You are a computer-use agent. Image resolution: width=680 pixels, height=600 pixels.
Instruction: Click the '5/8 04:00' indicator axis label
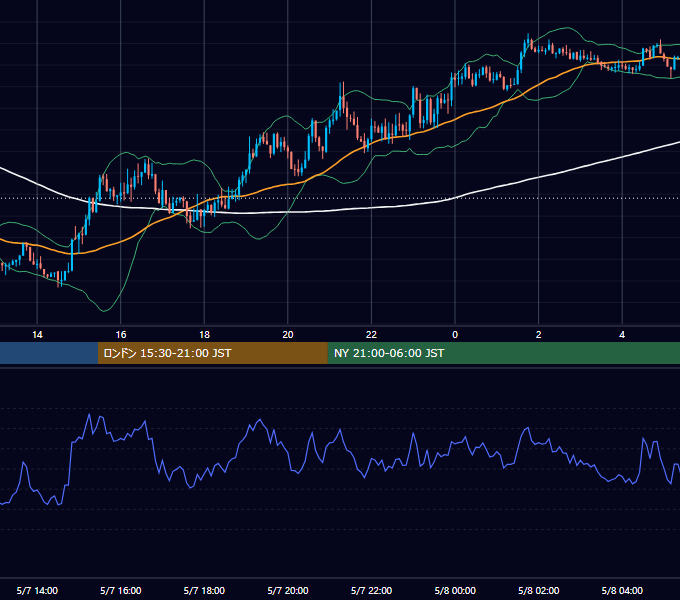coord(622,590)
